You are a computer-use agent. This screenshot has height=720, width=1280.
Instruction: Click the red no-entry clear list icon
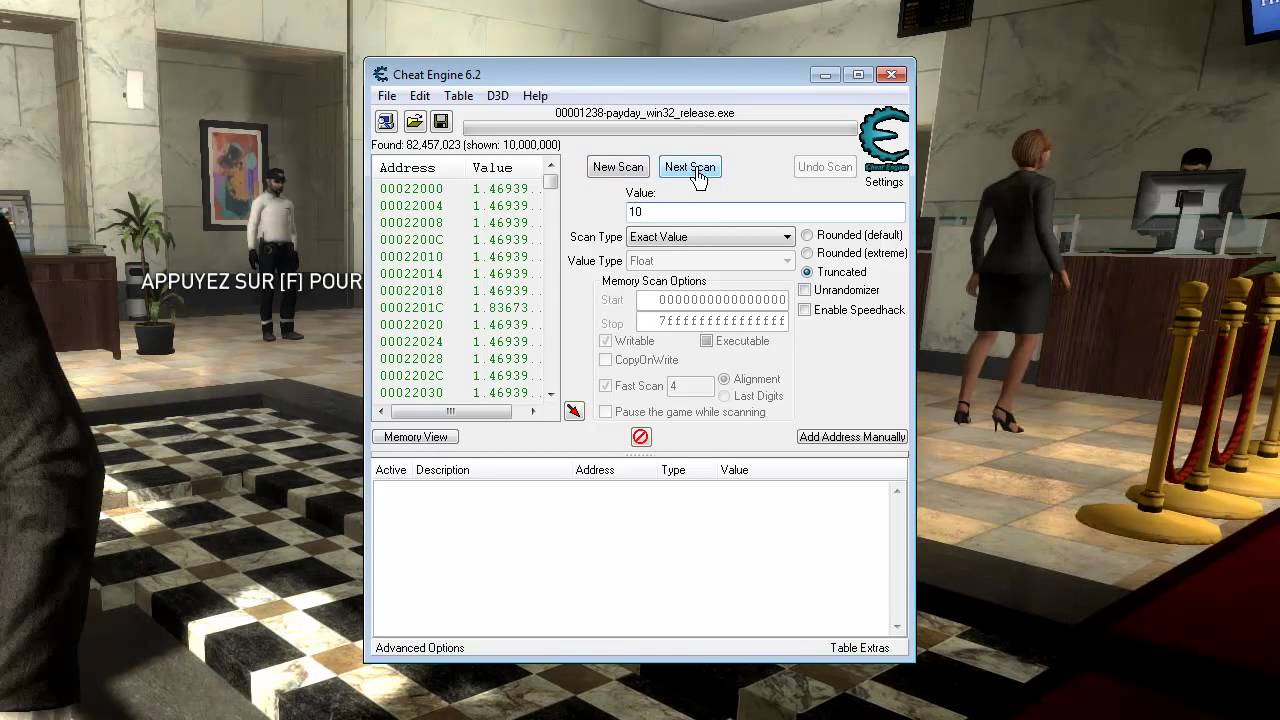pos(641,437)
